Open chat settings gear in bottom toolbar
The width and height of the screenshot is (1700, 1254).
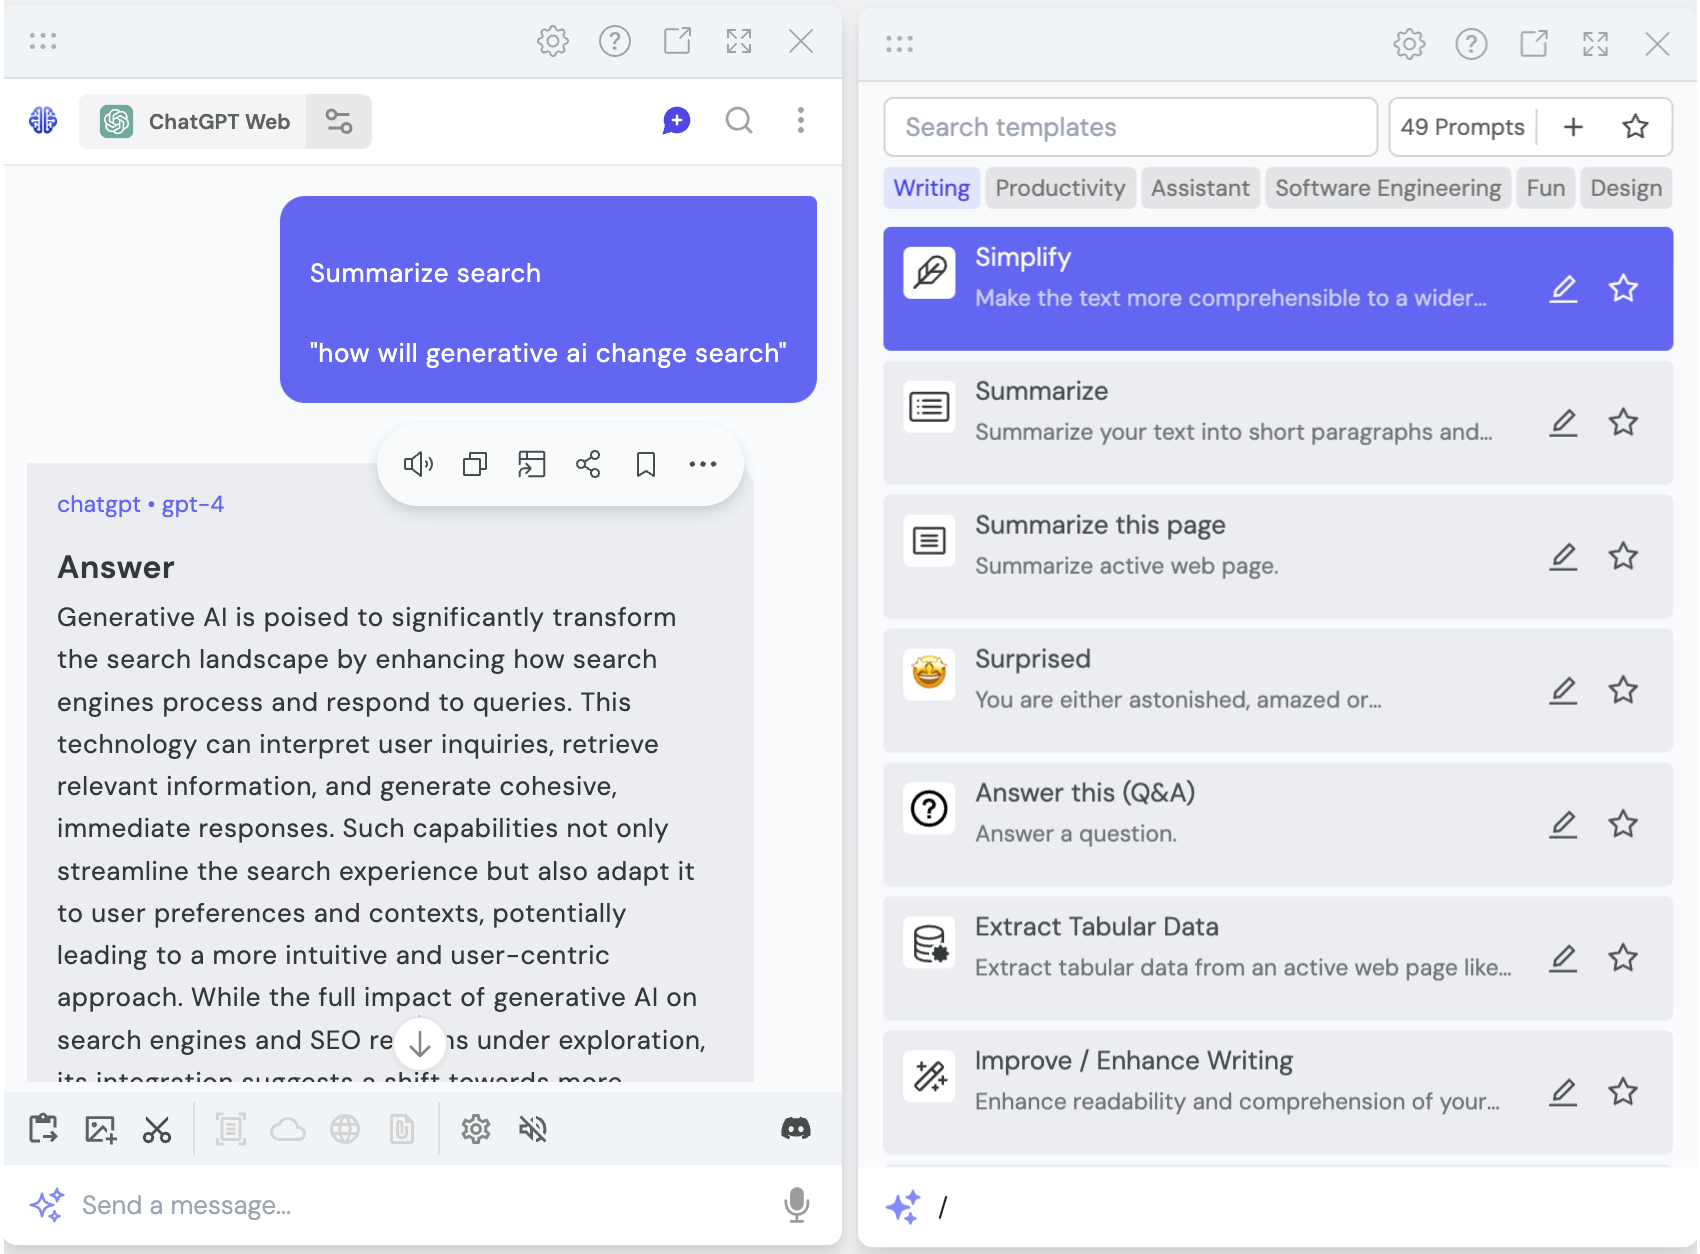point(476,1129)
